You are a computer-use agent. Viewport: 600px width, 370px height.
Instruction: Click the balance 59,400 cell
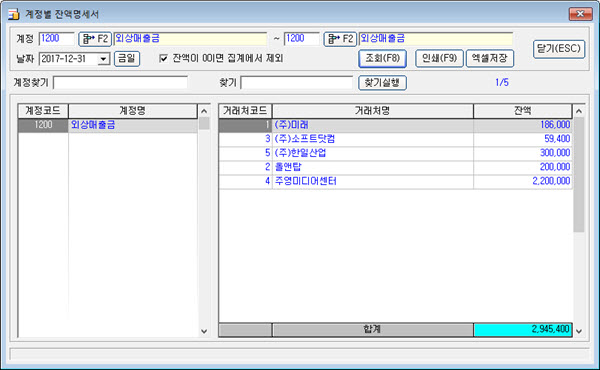coord(523,139)
